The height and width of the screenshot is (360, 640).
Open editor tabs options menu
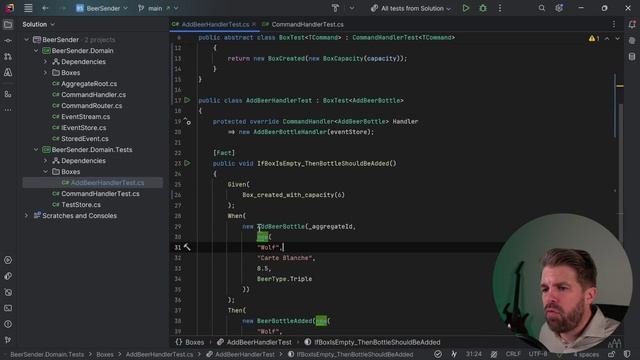[x=613, y=24]
